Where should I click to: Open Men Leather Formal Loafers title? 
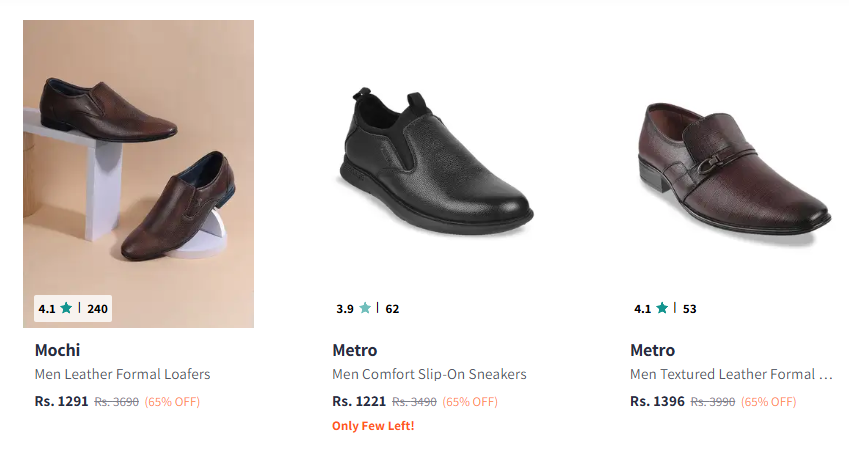click(122, 375)
